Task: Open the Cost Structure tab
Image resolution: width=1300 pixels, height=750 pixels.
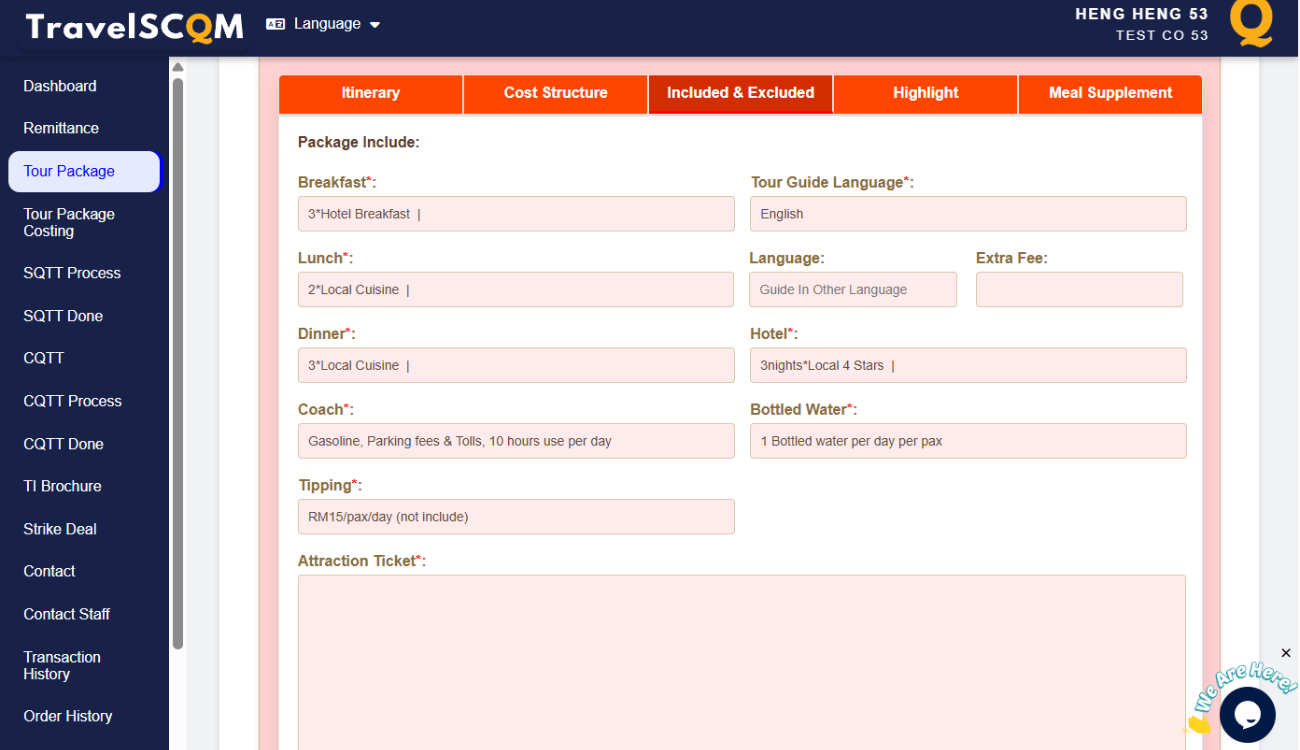Action: tap(555, 93)
